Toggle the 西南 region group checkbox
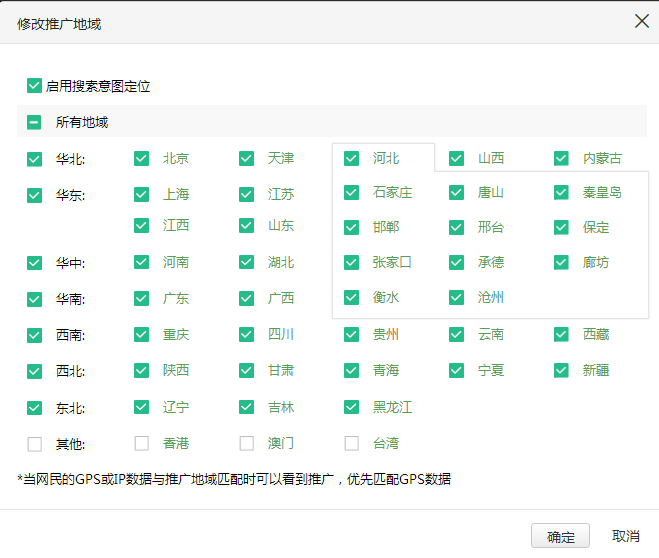Screen dimensions: 659x558 click(35, 335)
